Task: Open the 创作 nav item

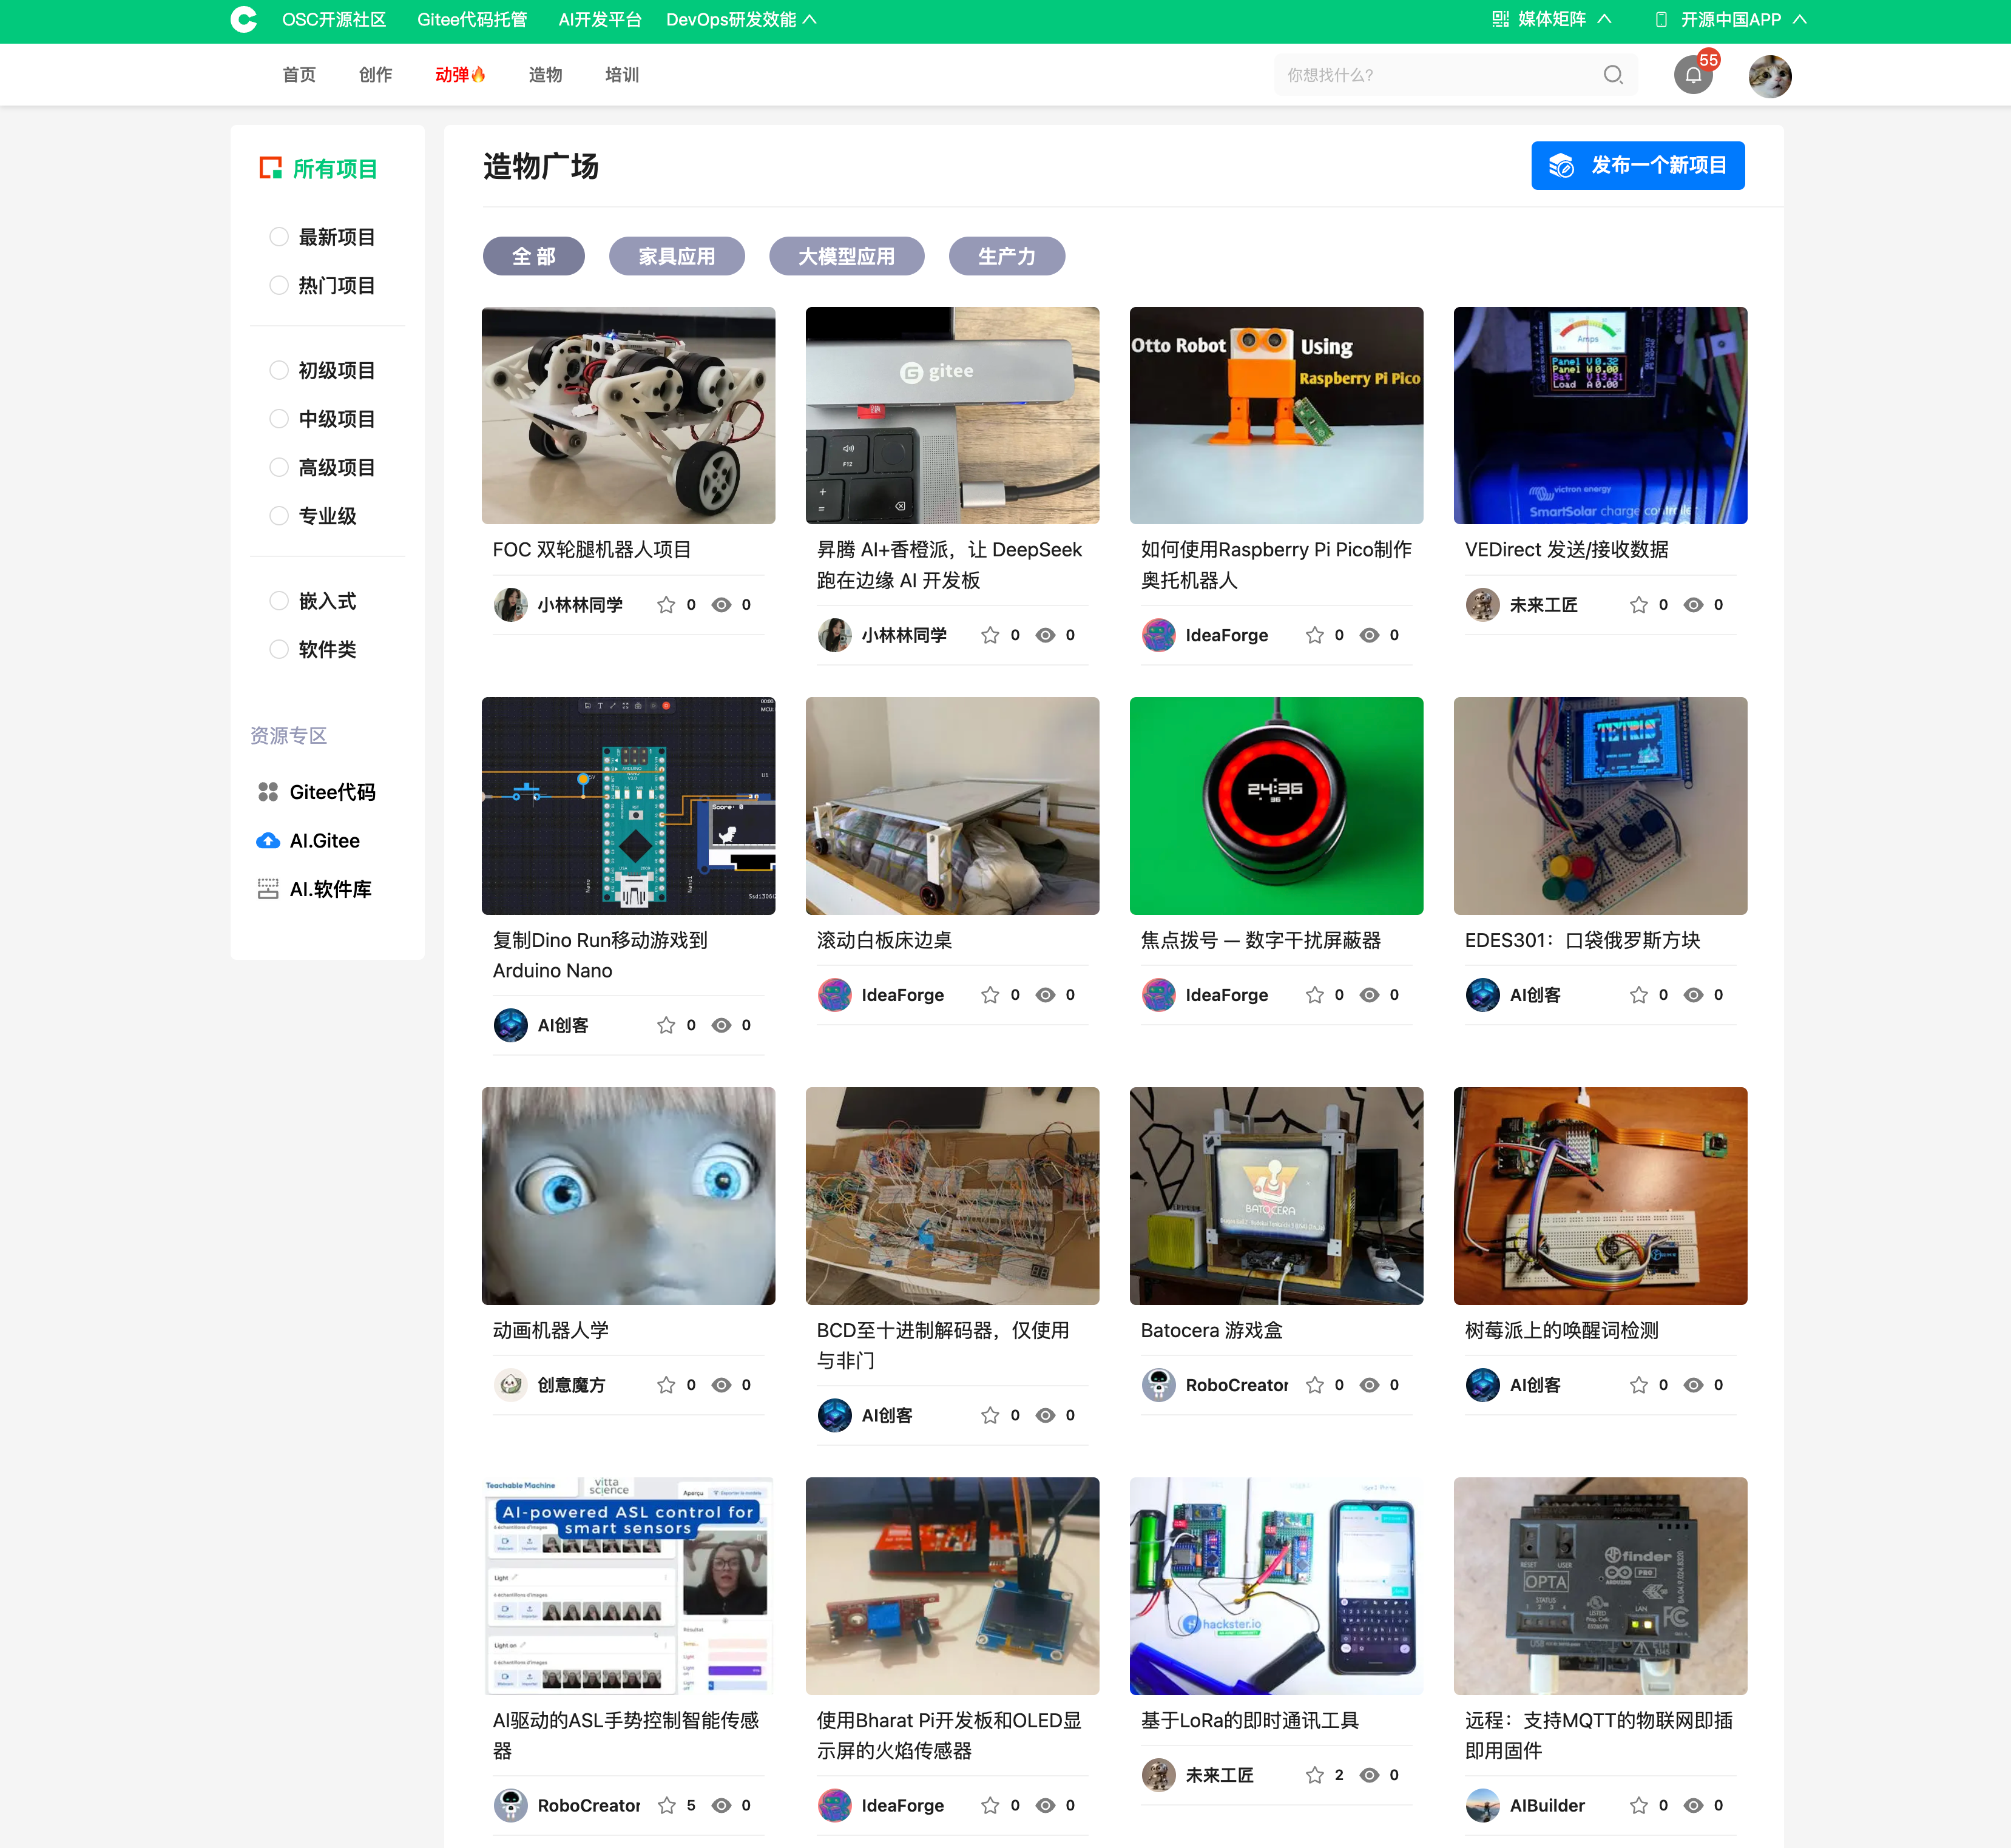Action: pyautogui.click(x=375, y=75)
